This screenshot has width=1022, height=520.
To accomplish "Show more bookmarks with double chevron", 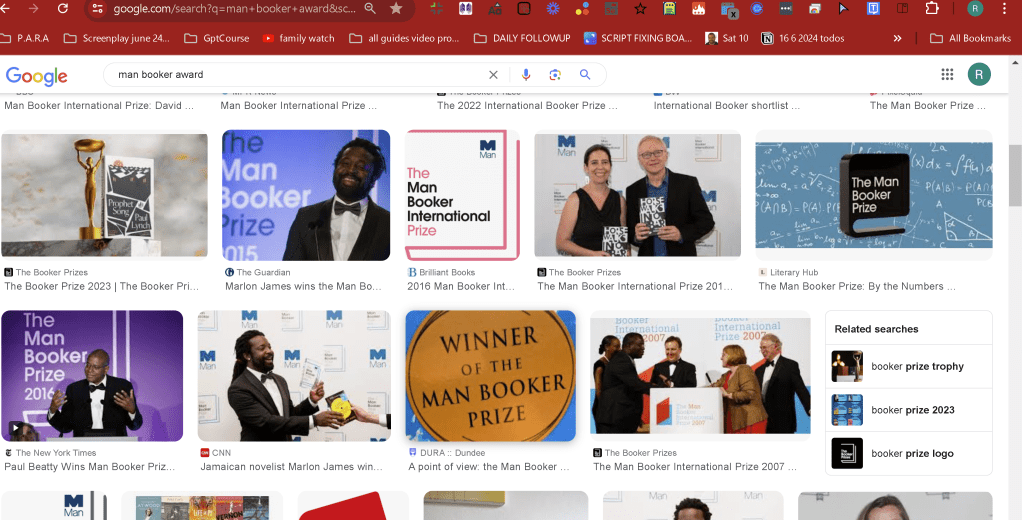I will coord(898,38).
